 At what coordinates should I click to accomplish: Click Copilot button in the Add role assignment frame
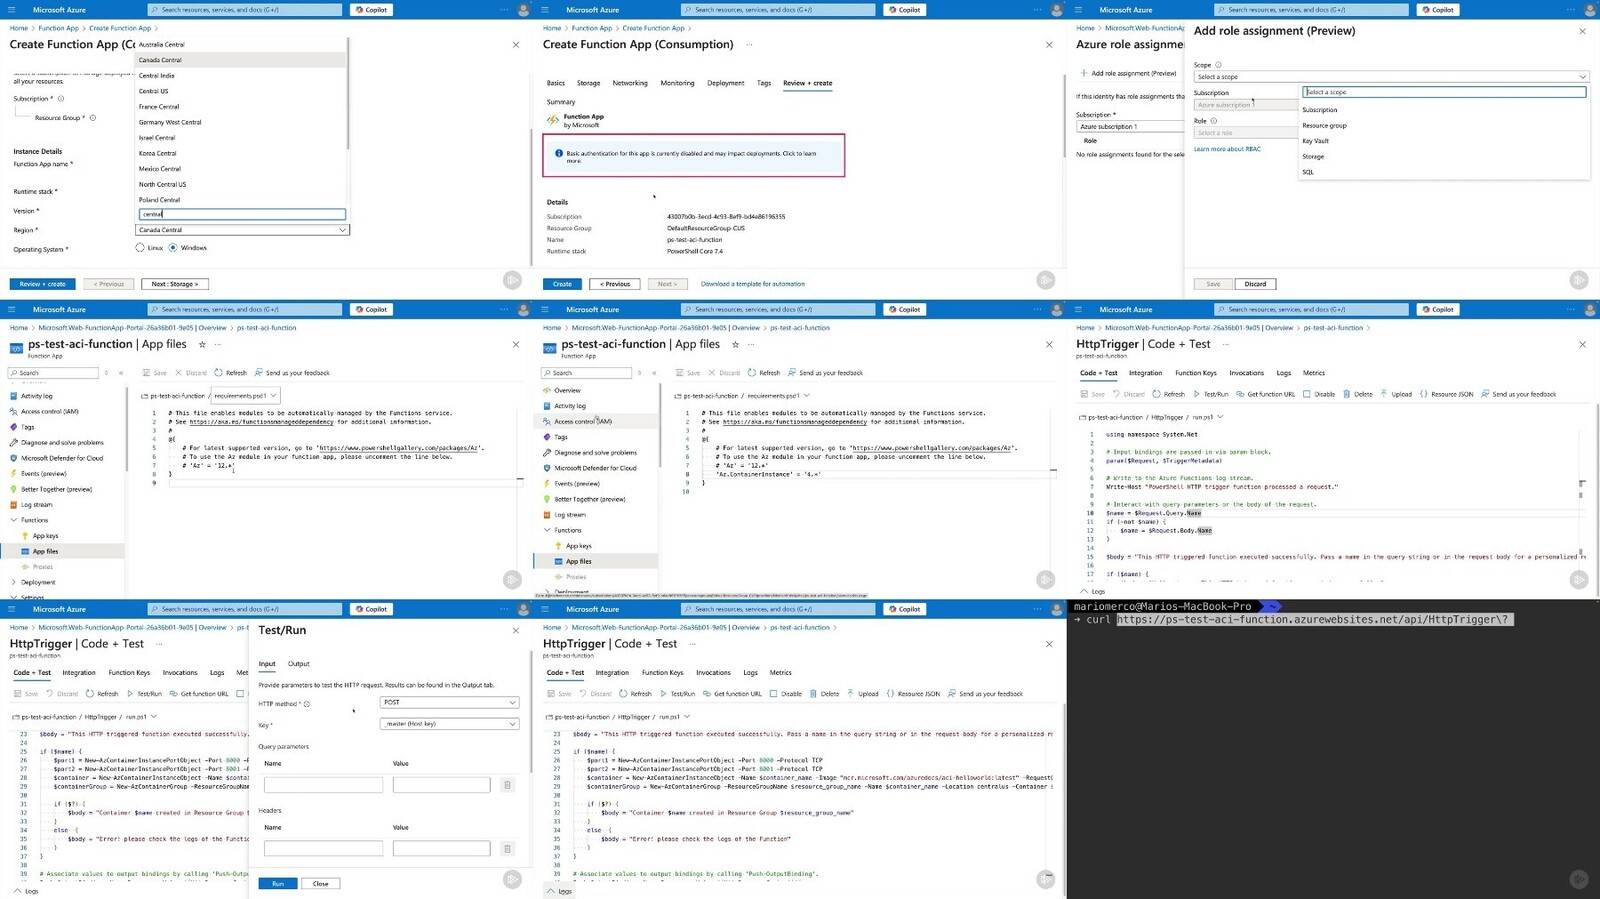click(x=1437, y=9)
